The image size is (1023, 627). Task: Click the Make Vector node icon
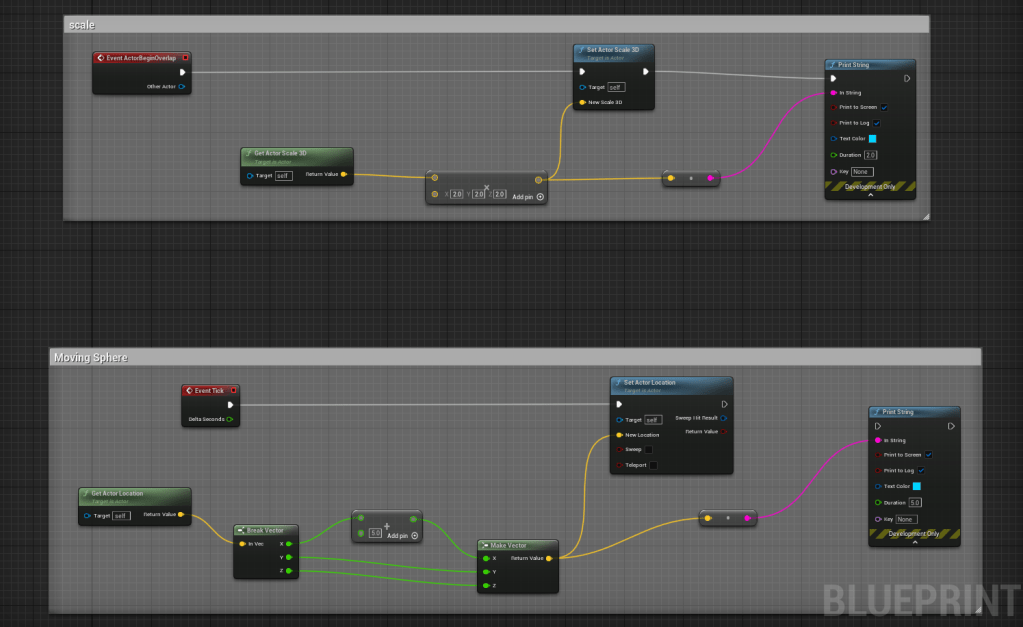486,545
